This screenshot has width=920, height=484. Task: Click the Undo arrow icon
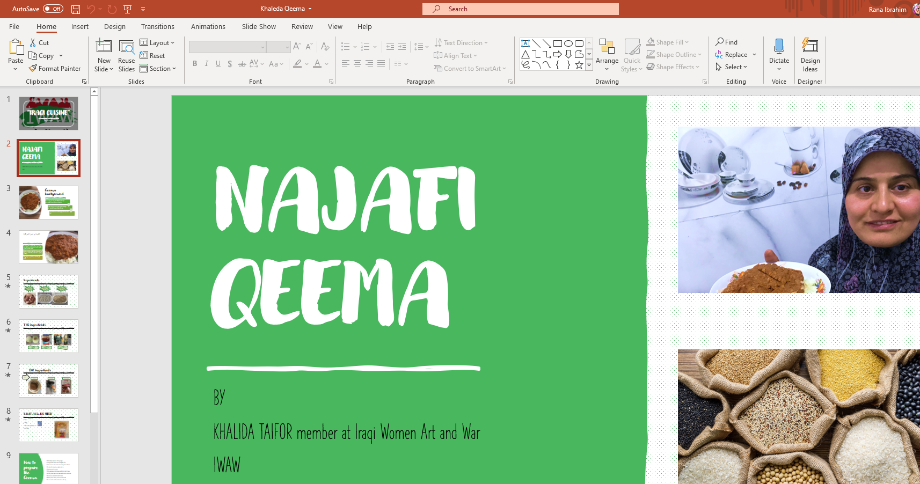point(91,9)
